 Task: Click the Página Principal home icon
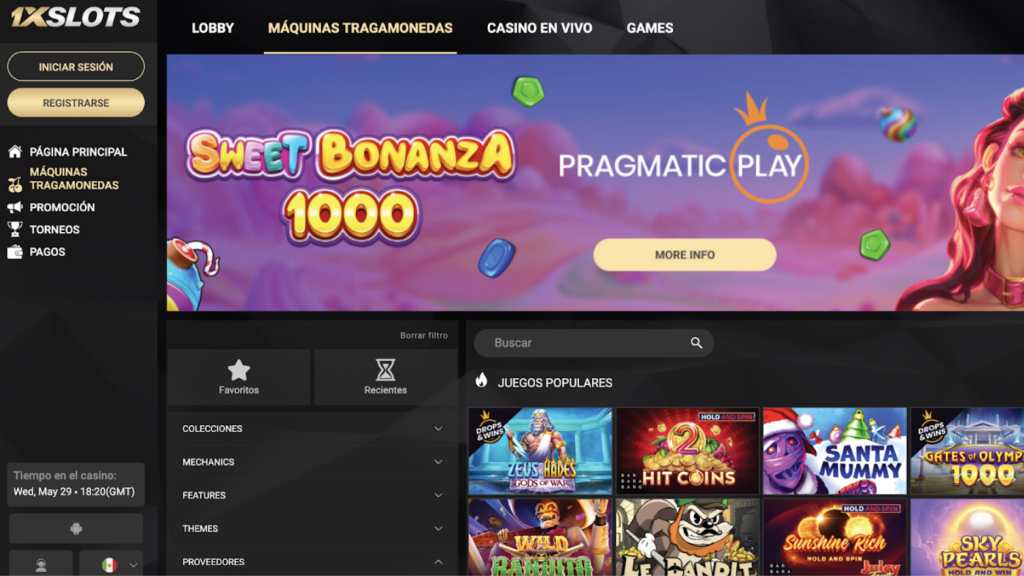coord(14,152)
